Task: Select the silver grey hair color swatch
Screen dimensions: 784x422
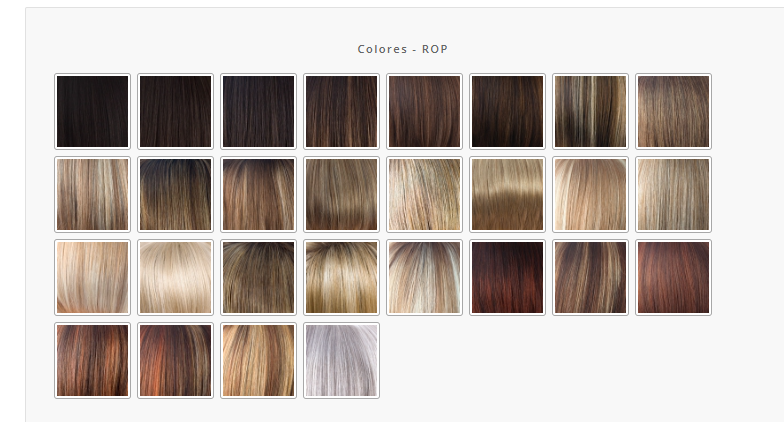Action: coord(342,360)
